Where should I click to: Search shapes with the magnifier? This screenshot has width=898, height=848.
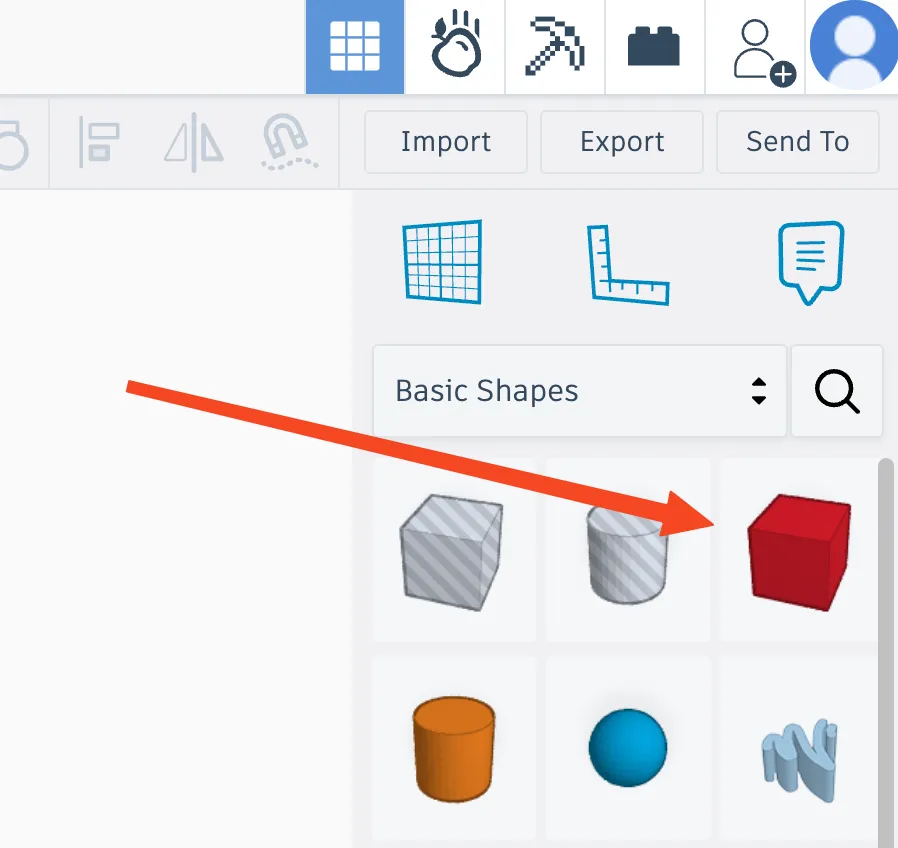[x=837, y=391]
